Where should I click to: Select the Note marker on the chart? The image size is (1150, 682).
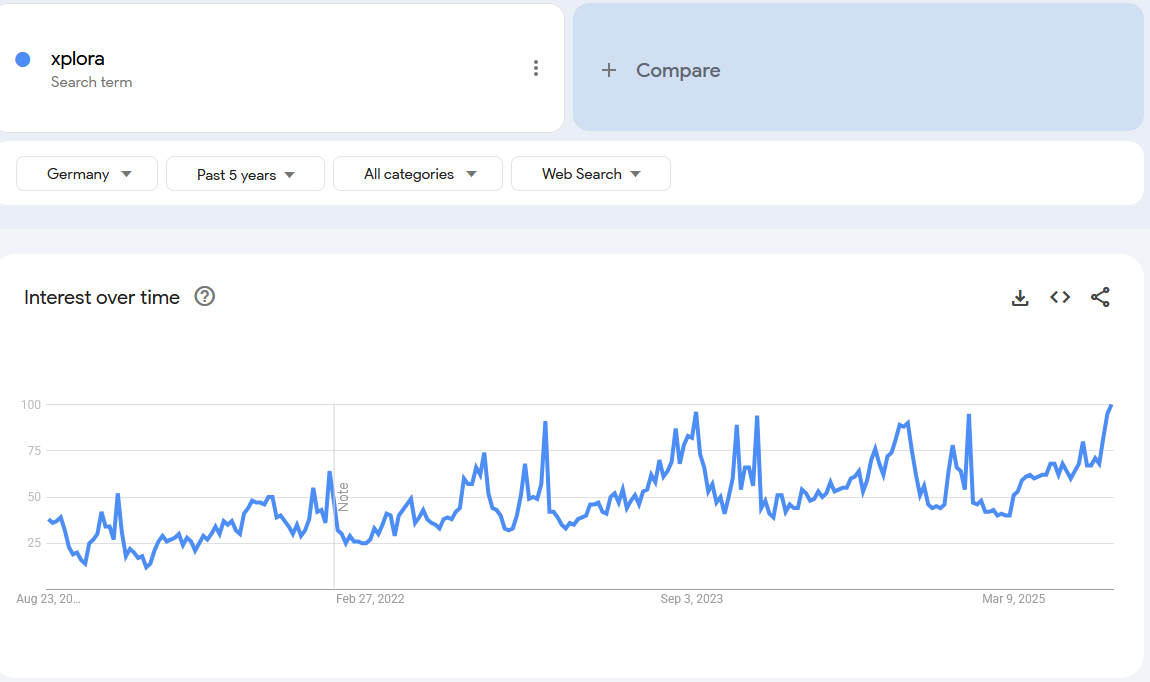[343, 497]
